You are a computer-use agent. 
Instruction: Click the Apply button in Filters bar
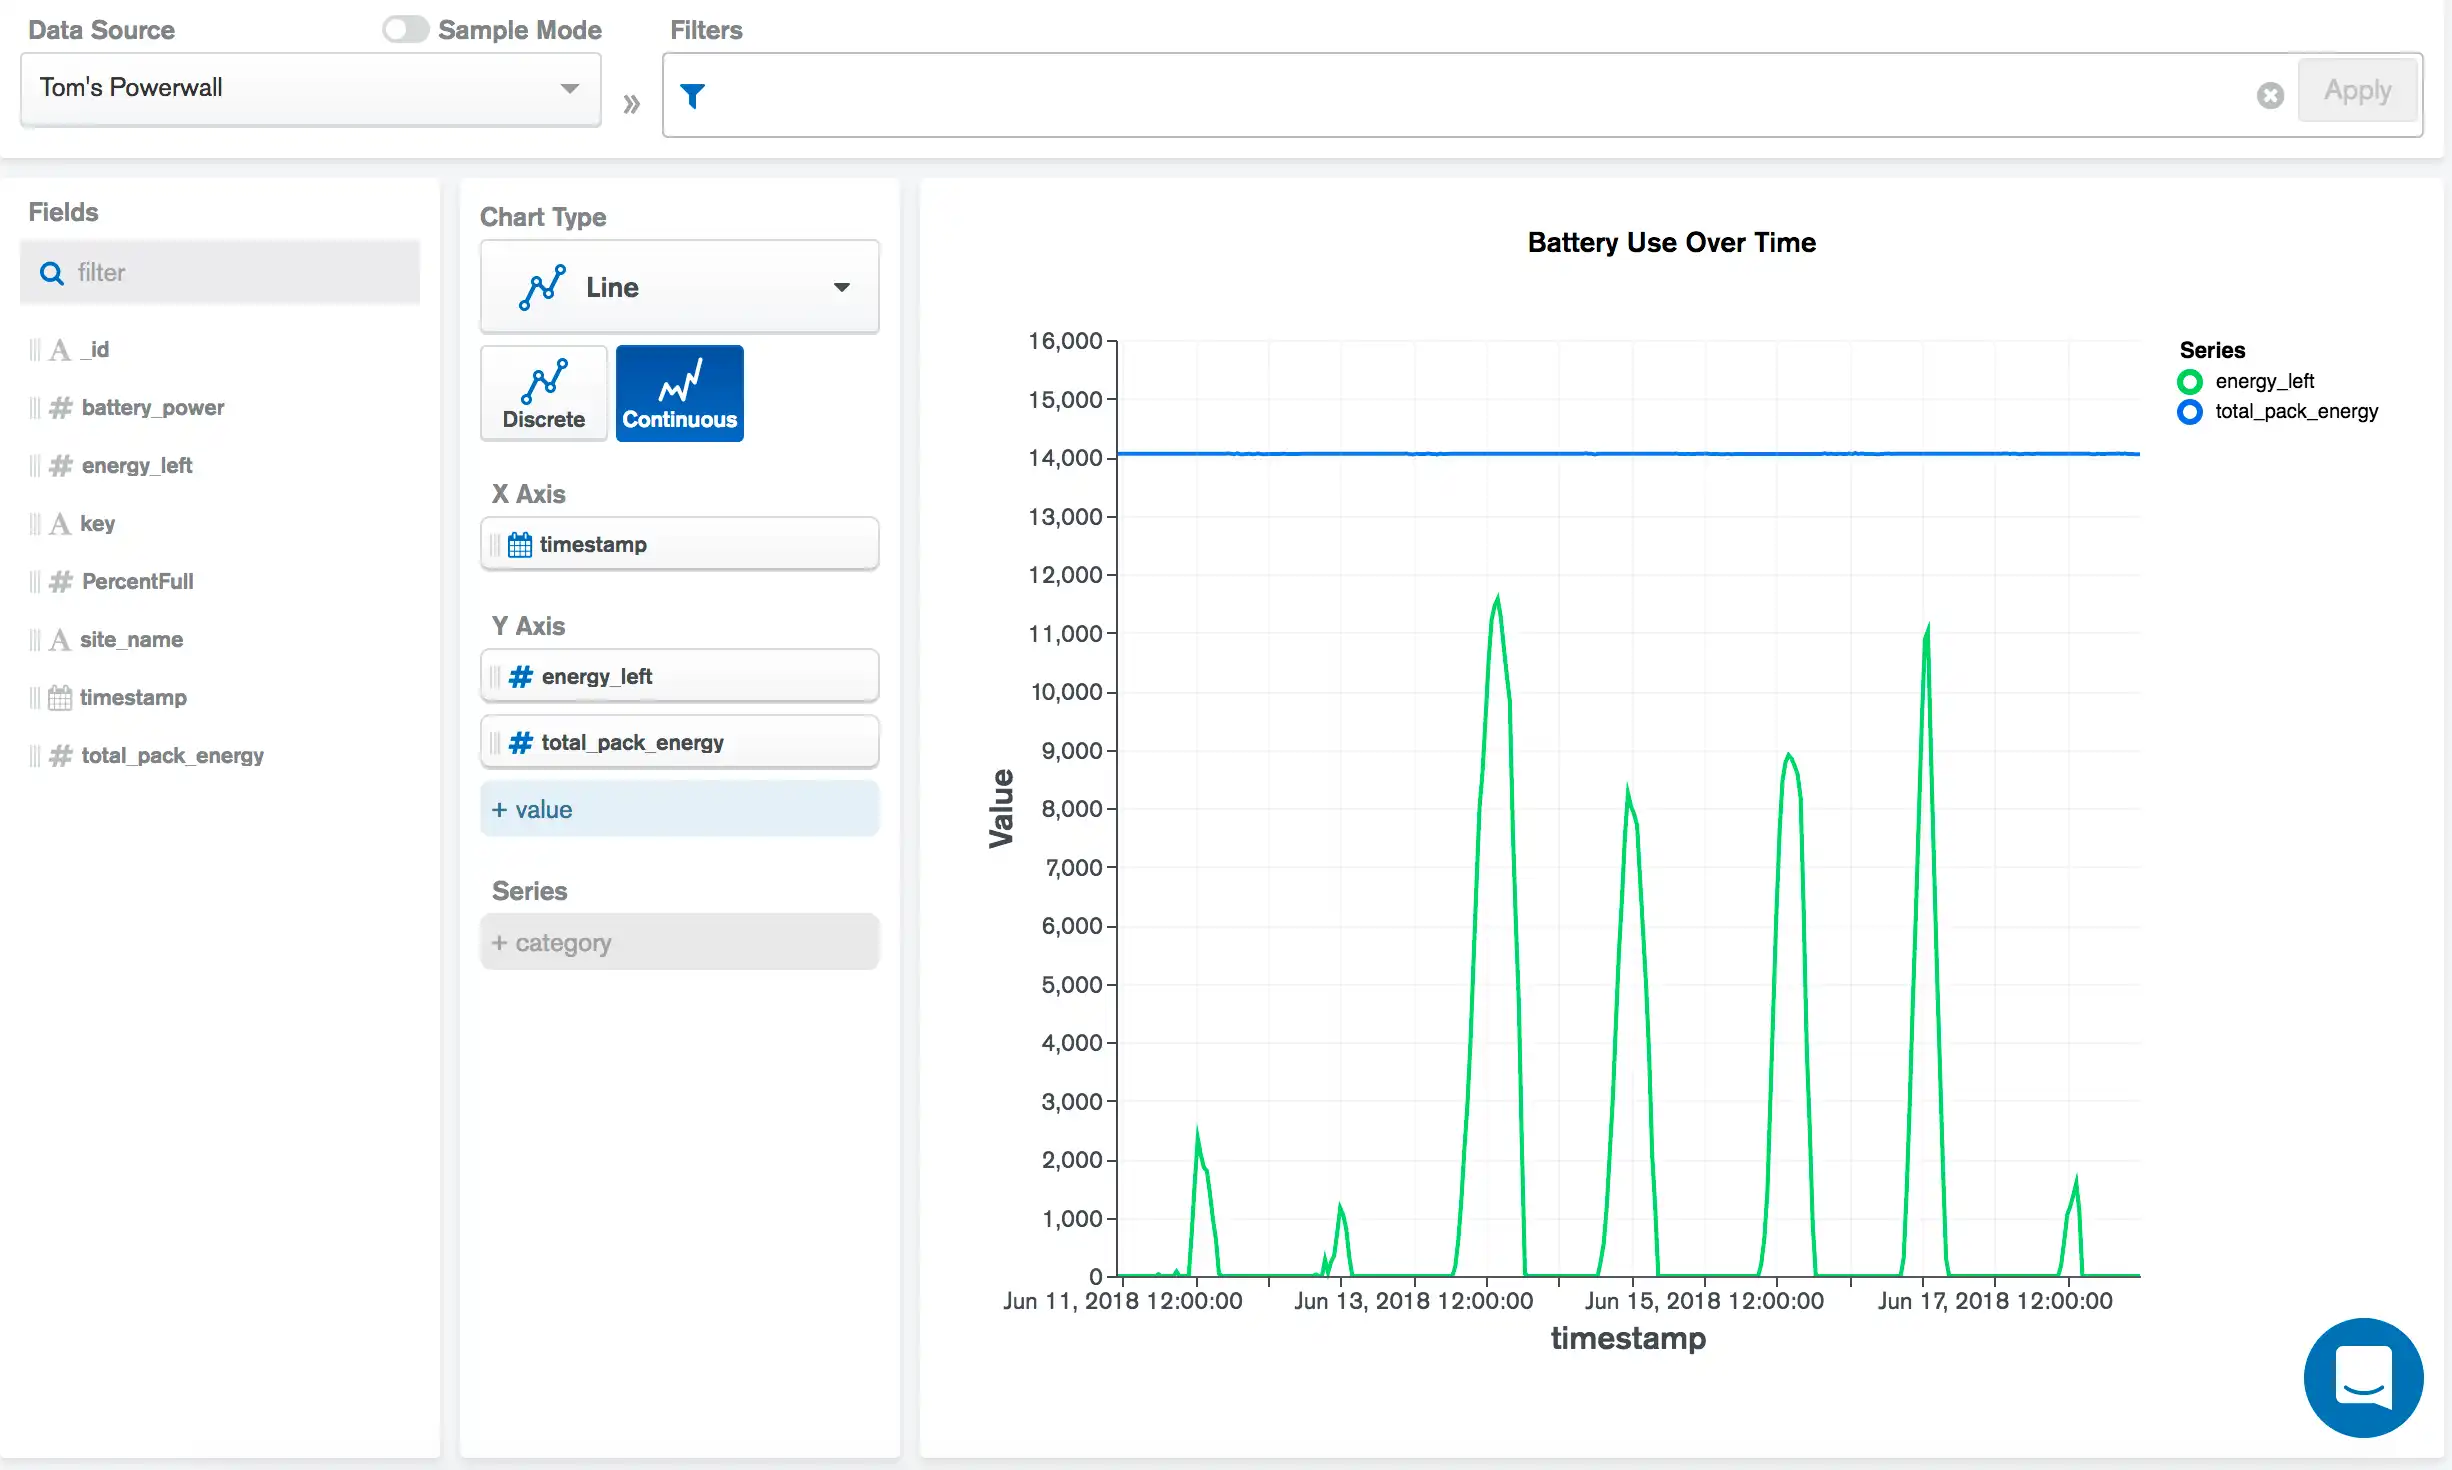tap(2357, 91)
